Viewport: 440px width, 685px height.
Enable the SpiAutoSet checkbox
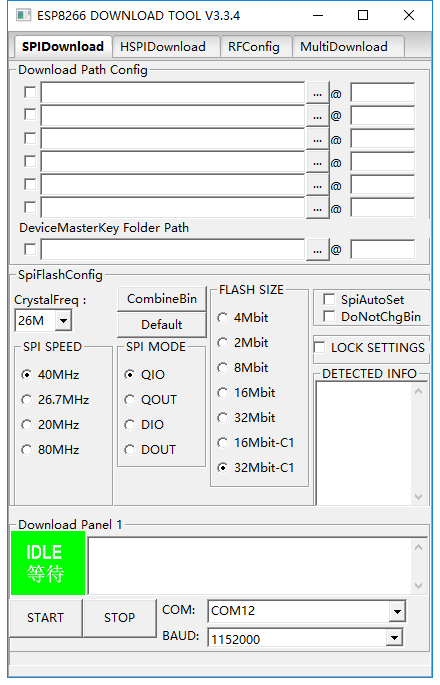click(329, 299)
